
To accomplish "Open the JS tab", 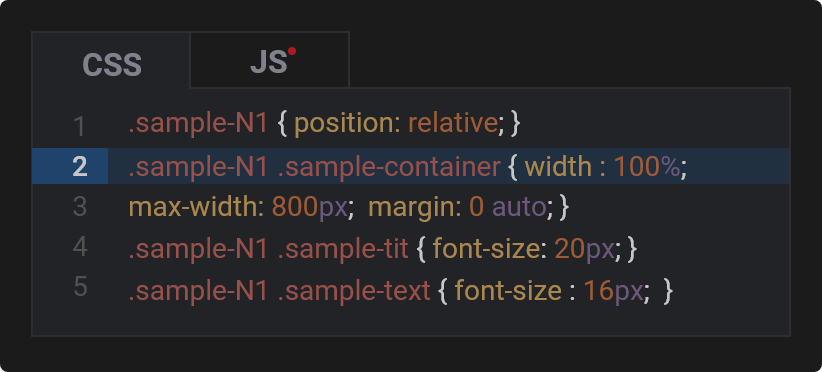I will point(269,60).
